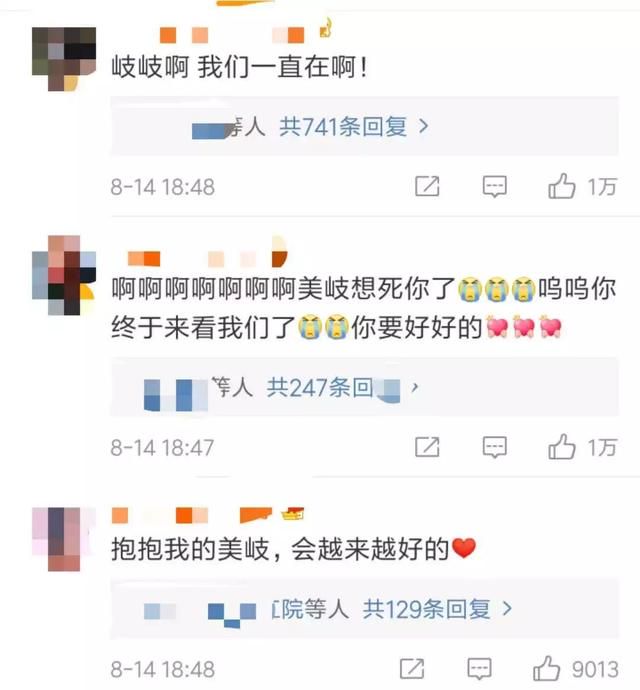Like the comment with 9013 likes
The height and width of the screenshot is (690, 640).
point(547,668)
